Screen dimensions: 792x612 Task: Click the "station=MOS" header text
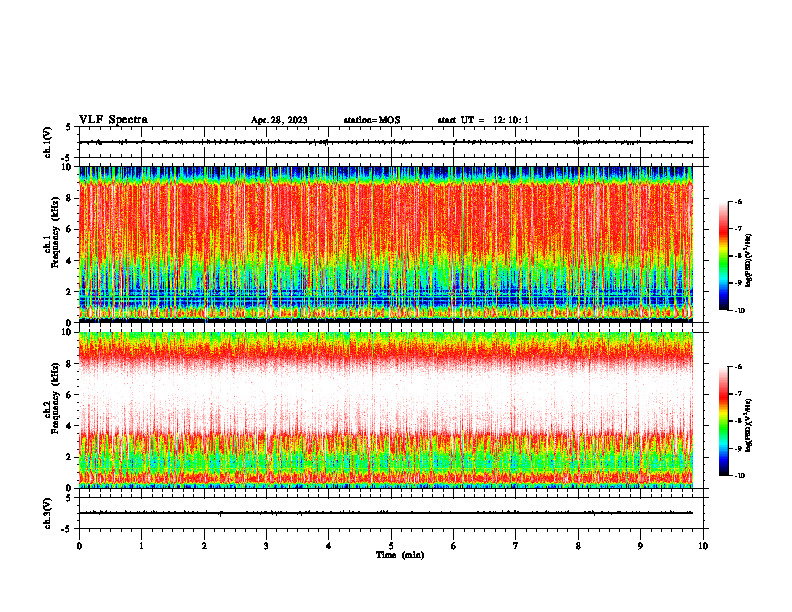[x=372, y=120]
